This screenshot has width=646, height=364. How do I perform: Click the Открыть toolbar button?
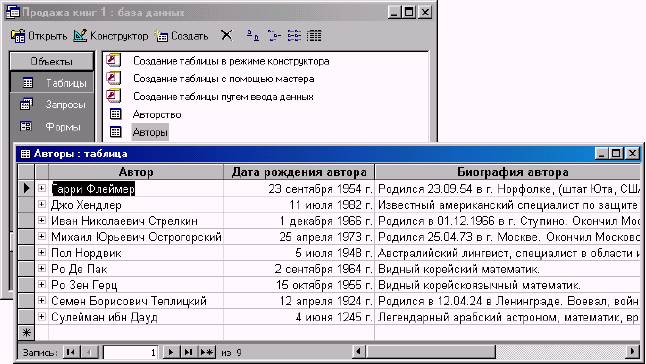click(39, 36)
